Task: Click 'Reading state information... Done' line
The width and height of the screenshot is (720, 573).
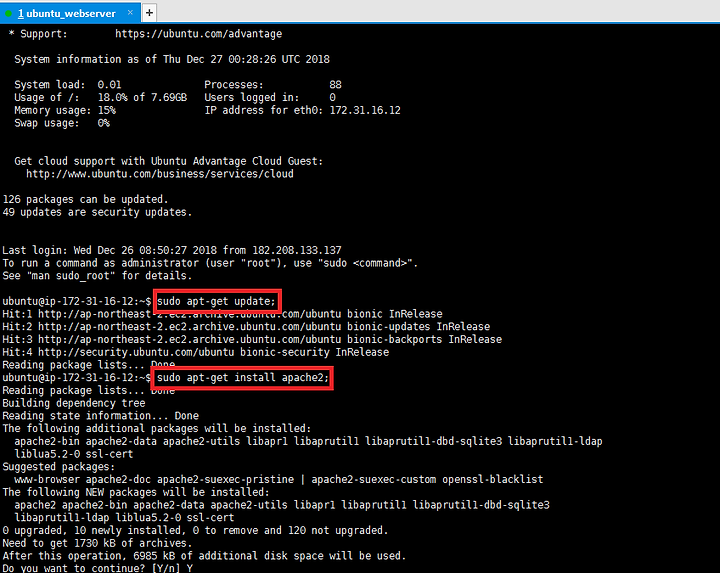Action: (x=101, y=416)
